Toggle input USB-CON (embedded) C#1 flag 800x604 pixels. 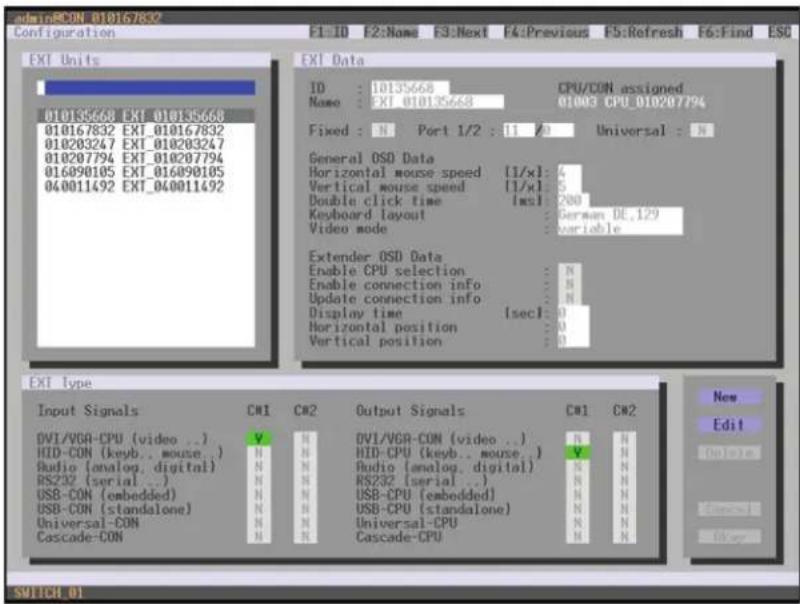pos(259,494)
